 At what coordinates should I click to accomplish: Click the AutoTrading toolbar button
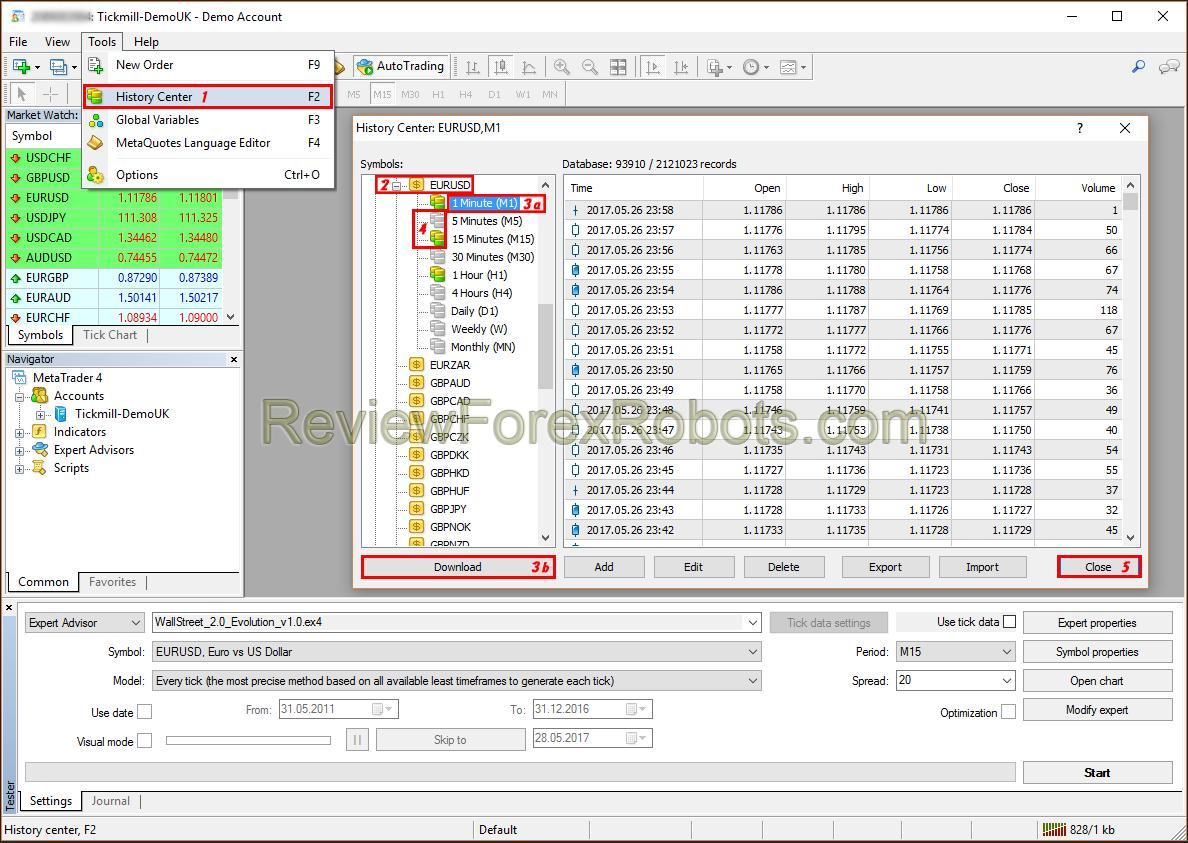tap(401, 67)
